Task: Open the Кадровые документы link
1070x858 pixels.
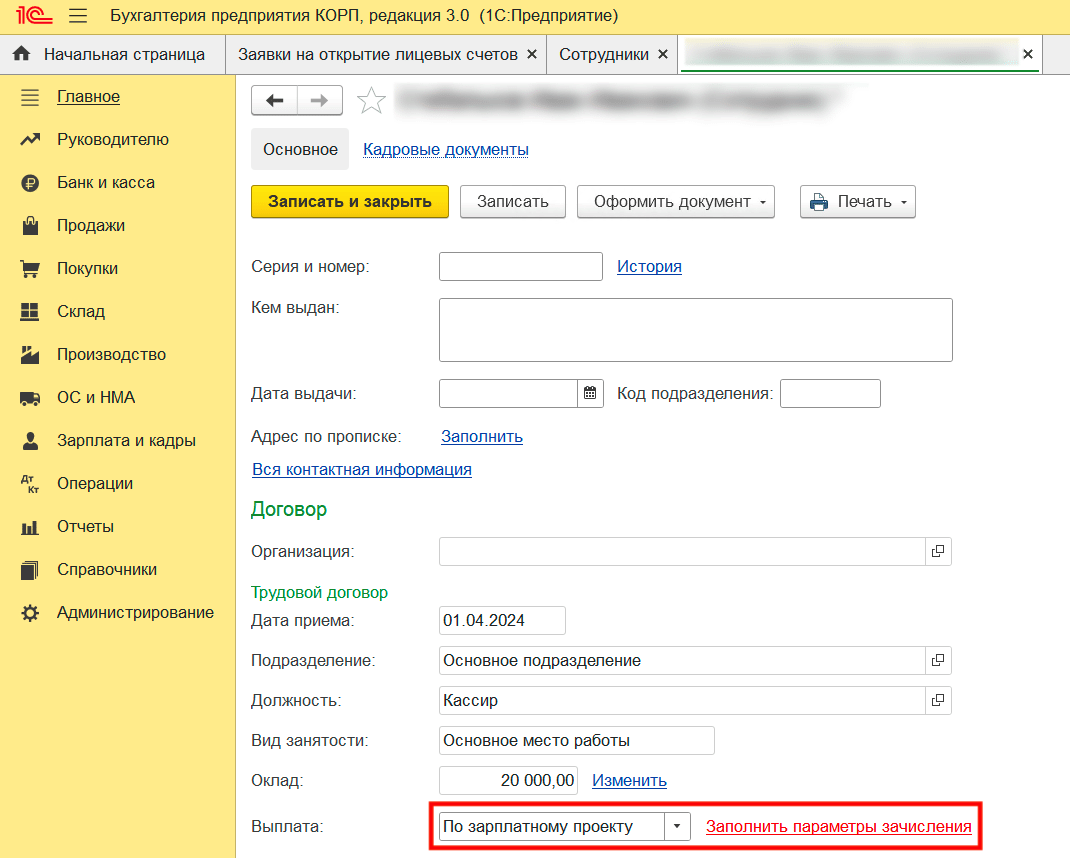Action: point(445,149)
